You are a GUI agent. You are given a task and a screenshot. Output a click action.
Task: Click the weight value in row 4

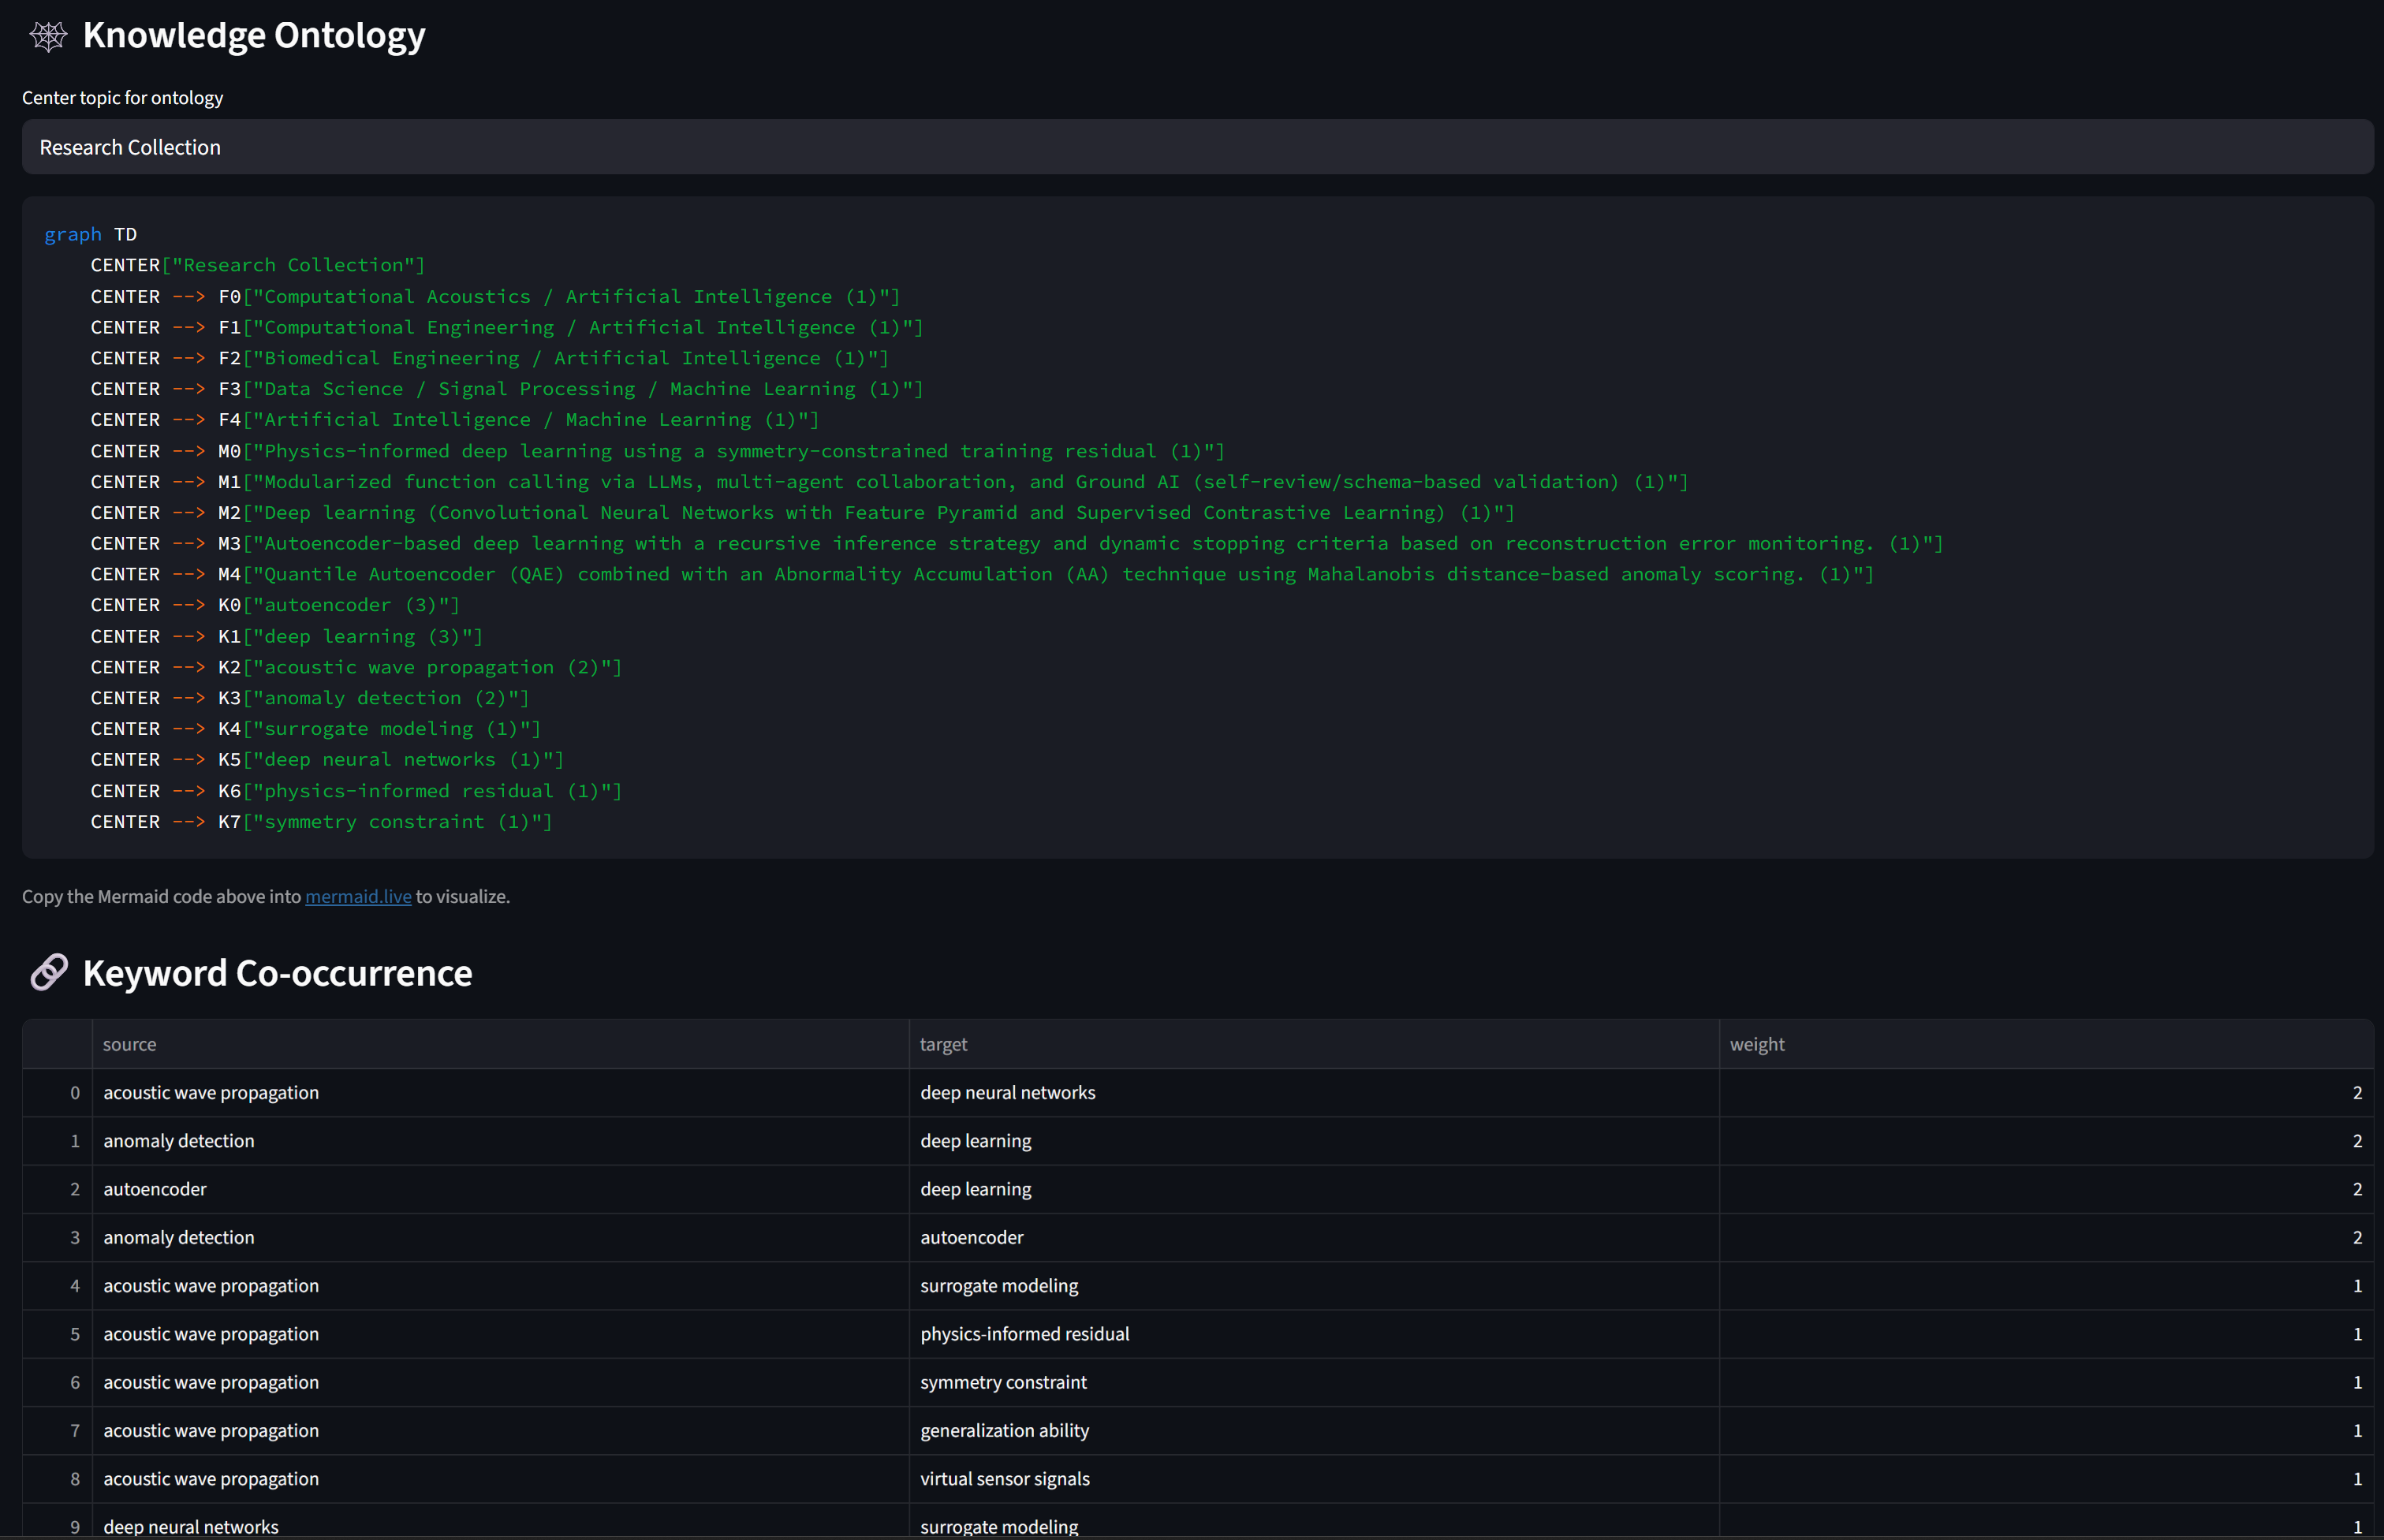(x=2046, y=1286)
